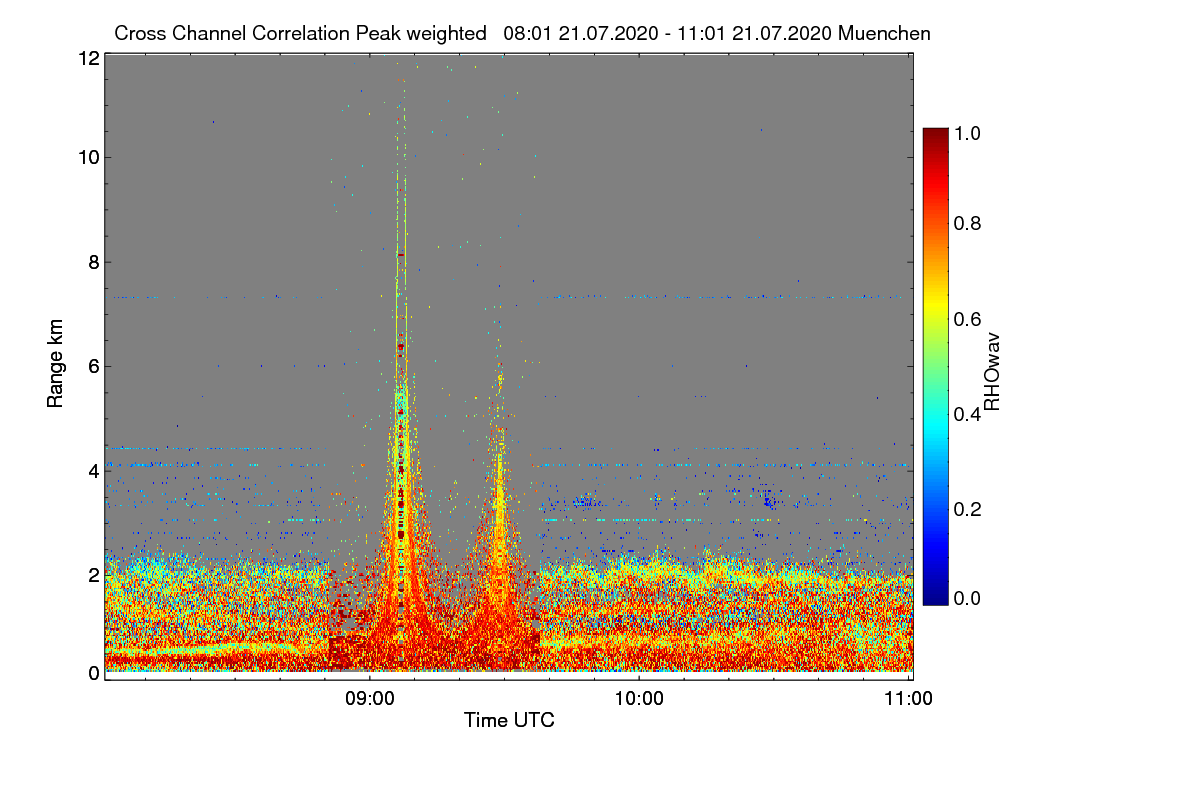
Task: Click the y-axis tick label '12'
Action: coord(89,58)
